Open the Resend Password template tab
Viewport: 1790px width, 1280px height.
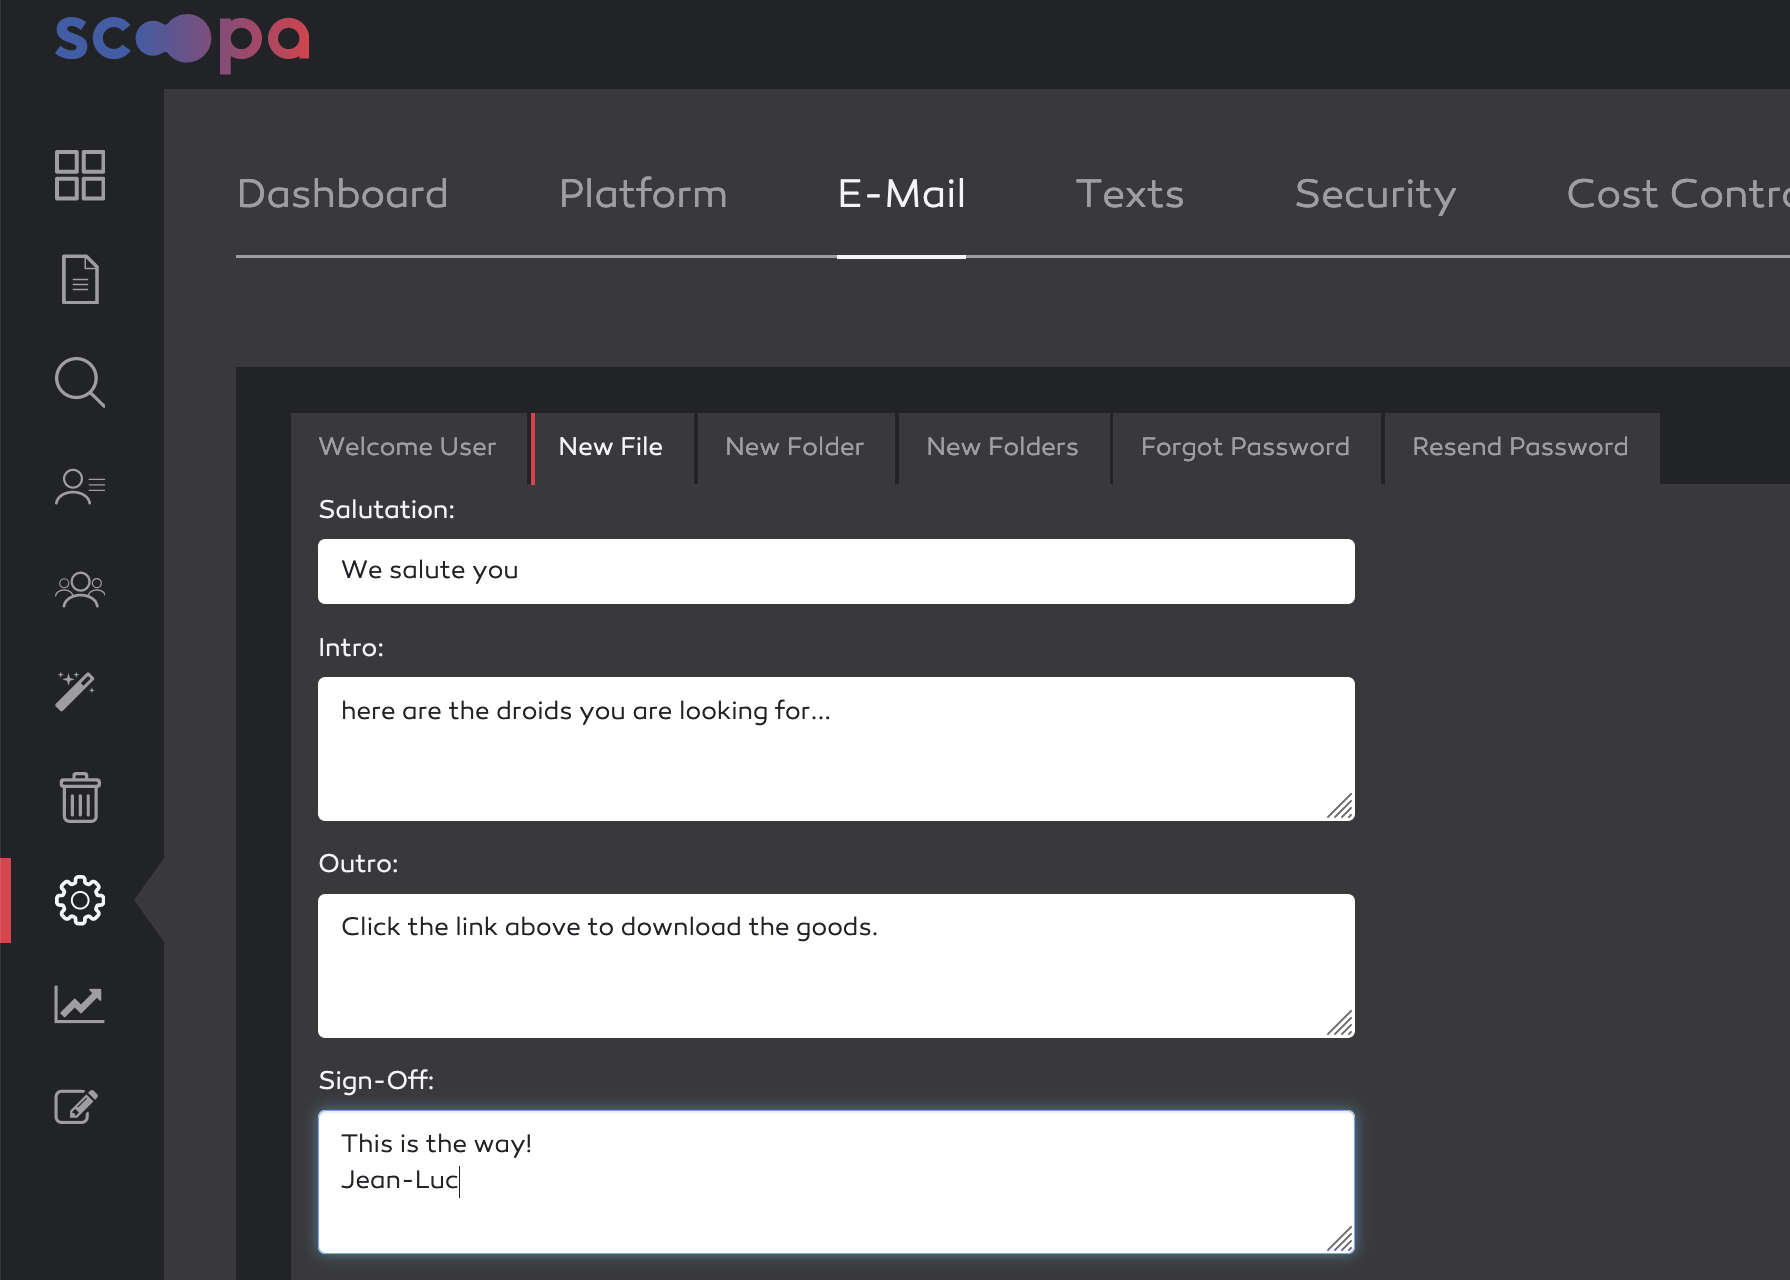[1520, 447]
